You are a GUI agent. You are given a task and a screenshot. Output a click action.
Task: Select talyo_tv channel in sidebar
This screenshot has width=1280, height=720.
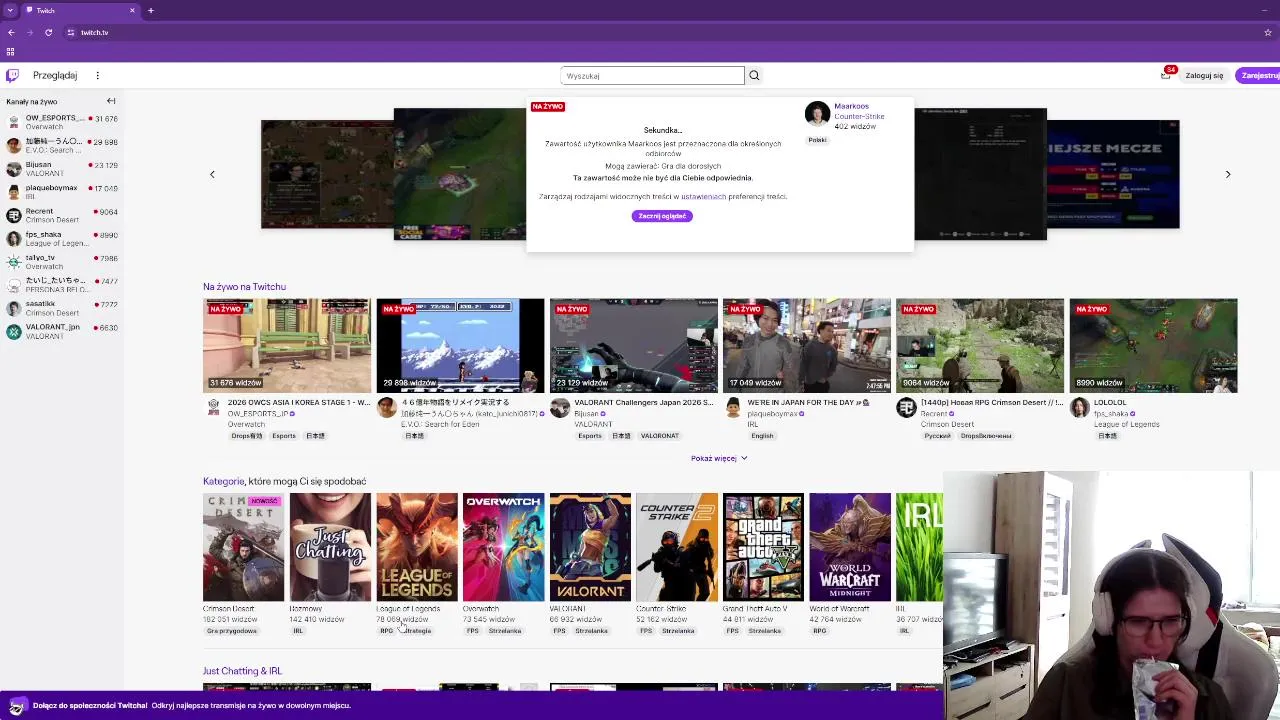coord(62,261)
